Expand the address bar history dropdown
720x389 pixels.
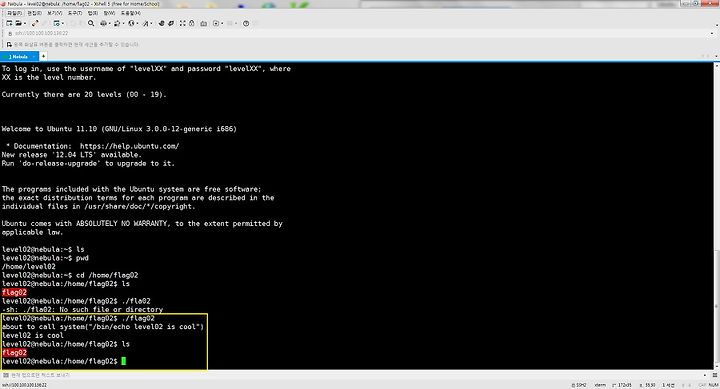(x=712, y=33)
